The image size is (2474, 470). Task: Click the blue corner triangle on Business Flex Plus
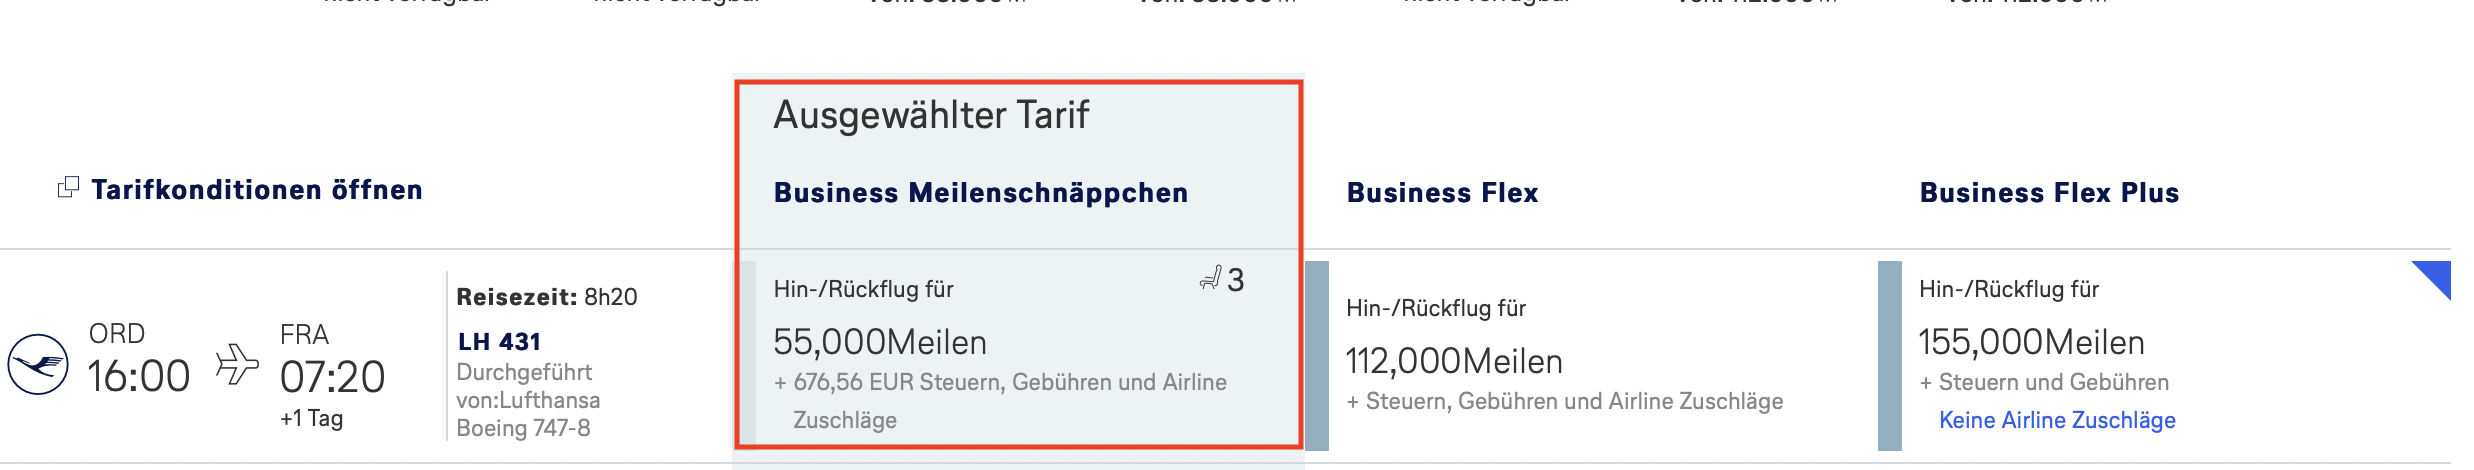[x=2436, y=276]
